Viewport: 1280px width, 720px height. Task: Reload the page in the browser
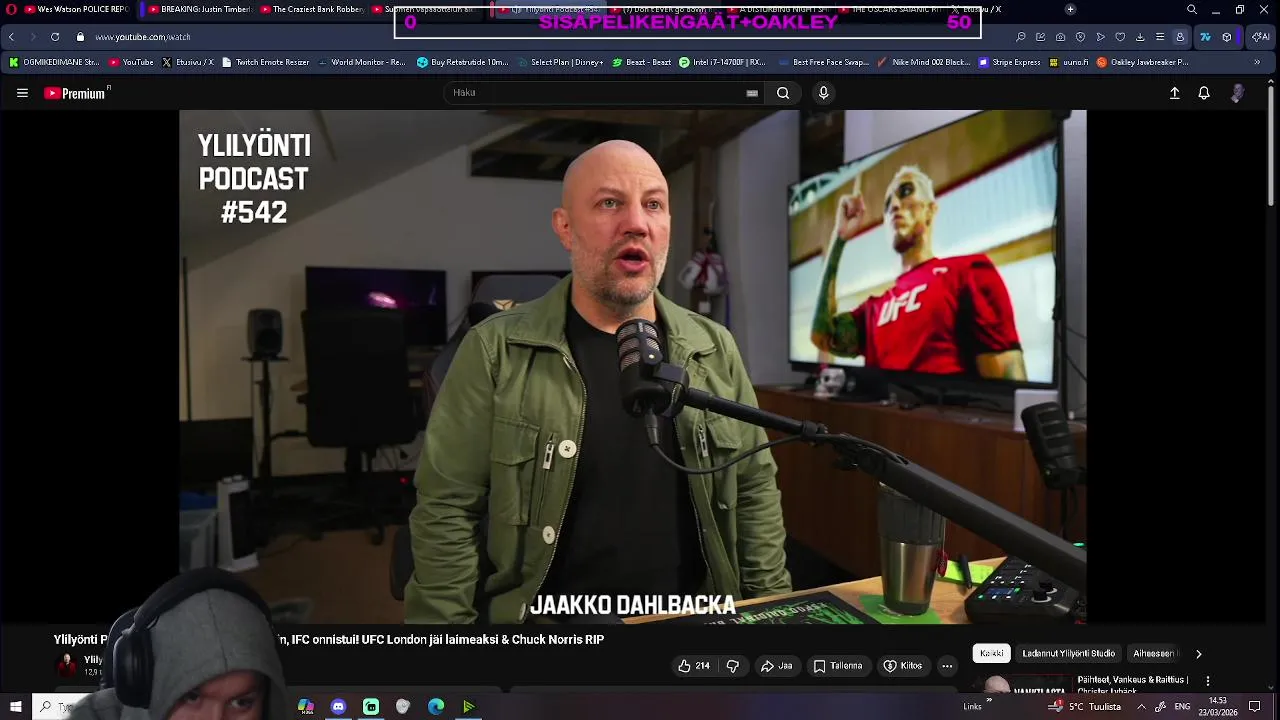click(55, 37)
